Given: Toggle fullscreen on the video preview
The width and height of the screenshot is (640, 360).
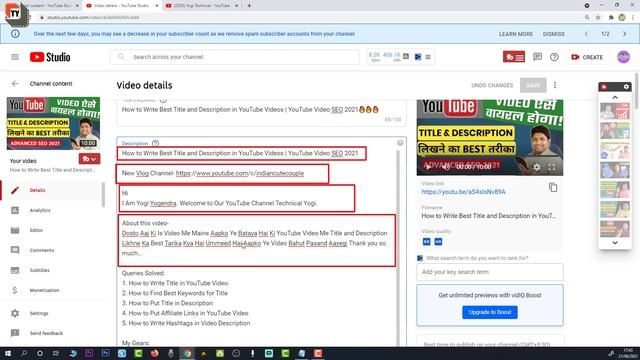Looking at the screenshot, I should pos(552,167).
